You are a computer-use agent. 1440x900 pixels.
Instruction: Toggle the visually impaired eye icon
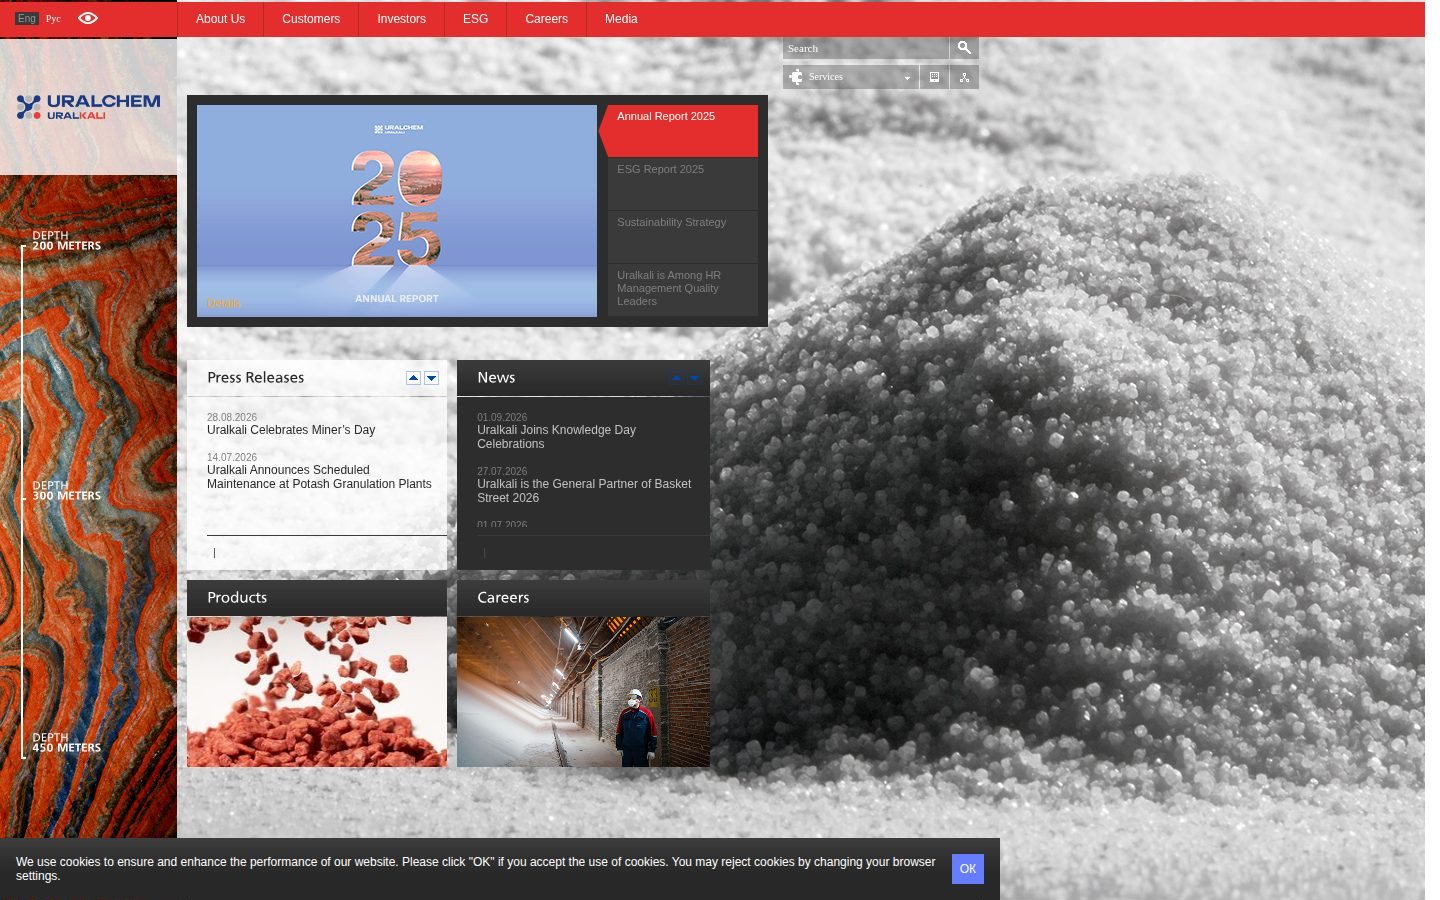click(88, 18)
